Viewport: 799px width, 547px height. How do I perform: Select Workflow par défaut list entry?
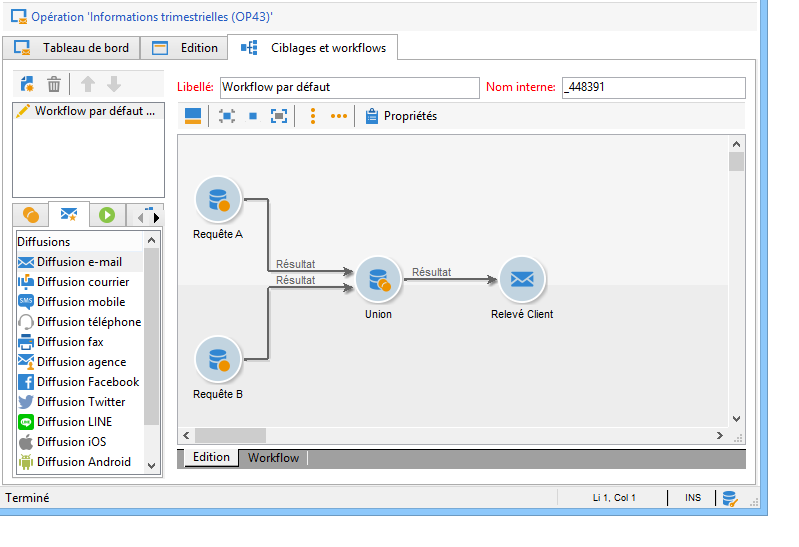click(88, 111)
